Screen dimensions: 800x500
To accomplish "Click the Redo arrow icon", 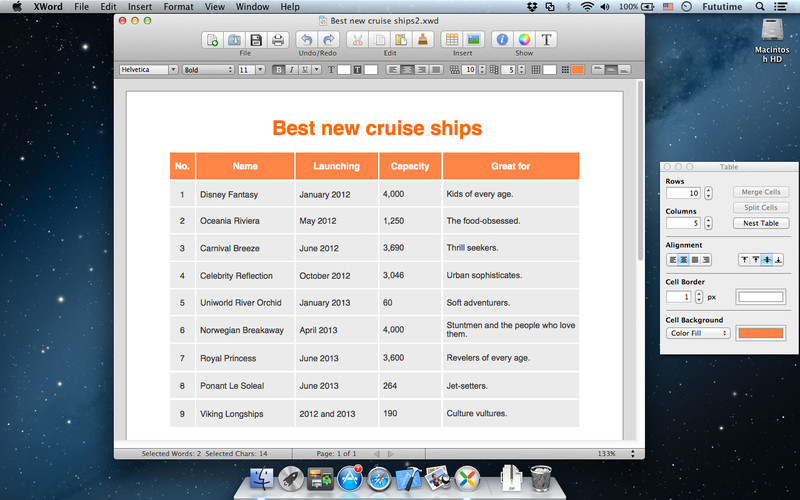I will pyautogui.click(x=329, y=40).
